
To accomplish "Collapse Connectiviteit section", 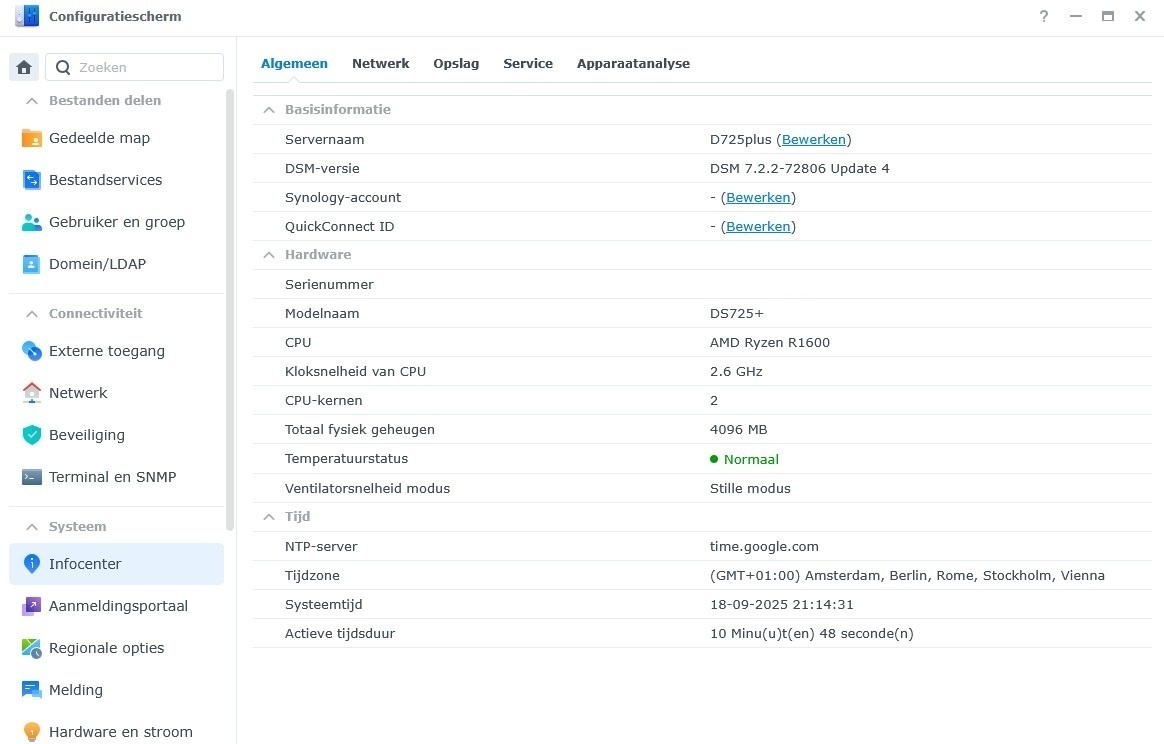I will (31, 314).
